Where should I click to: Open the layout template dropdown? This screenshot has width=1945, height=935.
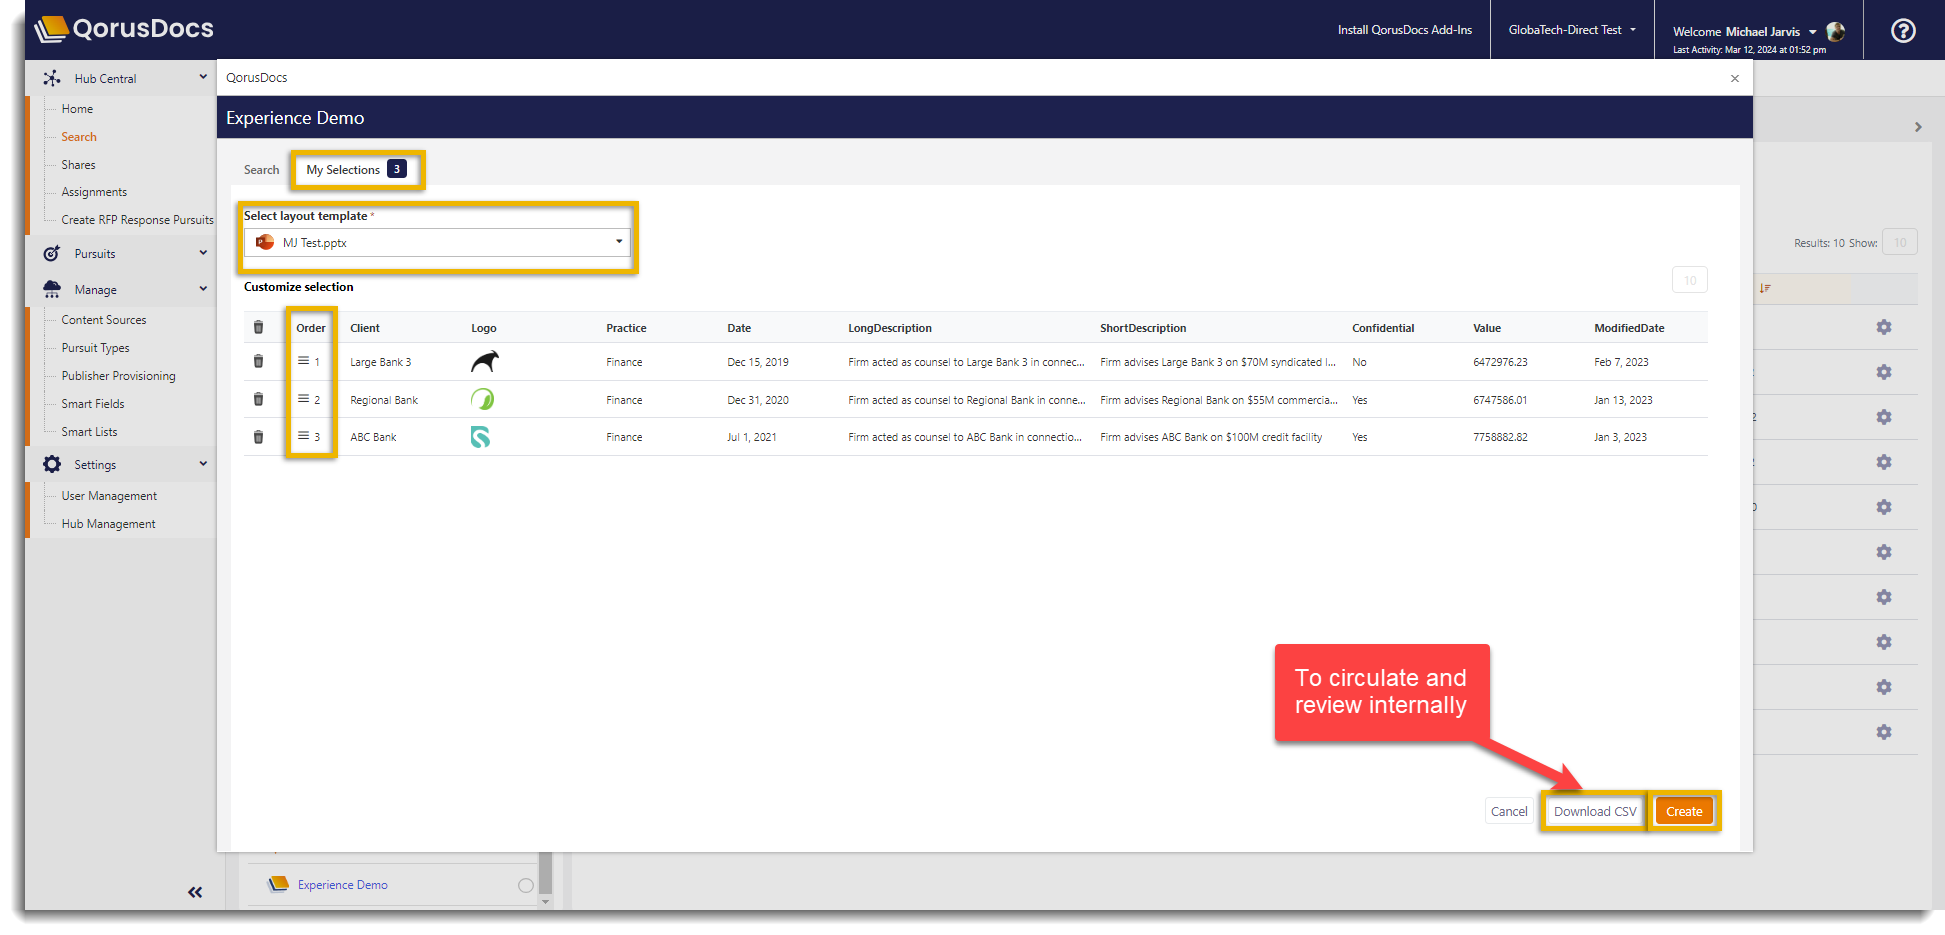[x=437, y=242]
